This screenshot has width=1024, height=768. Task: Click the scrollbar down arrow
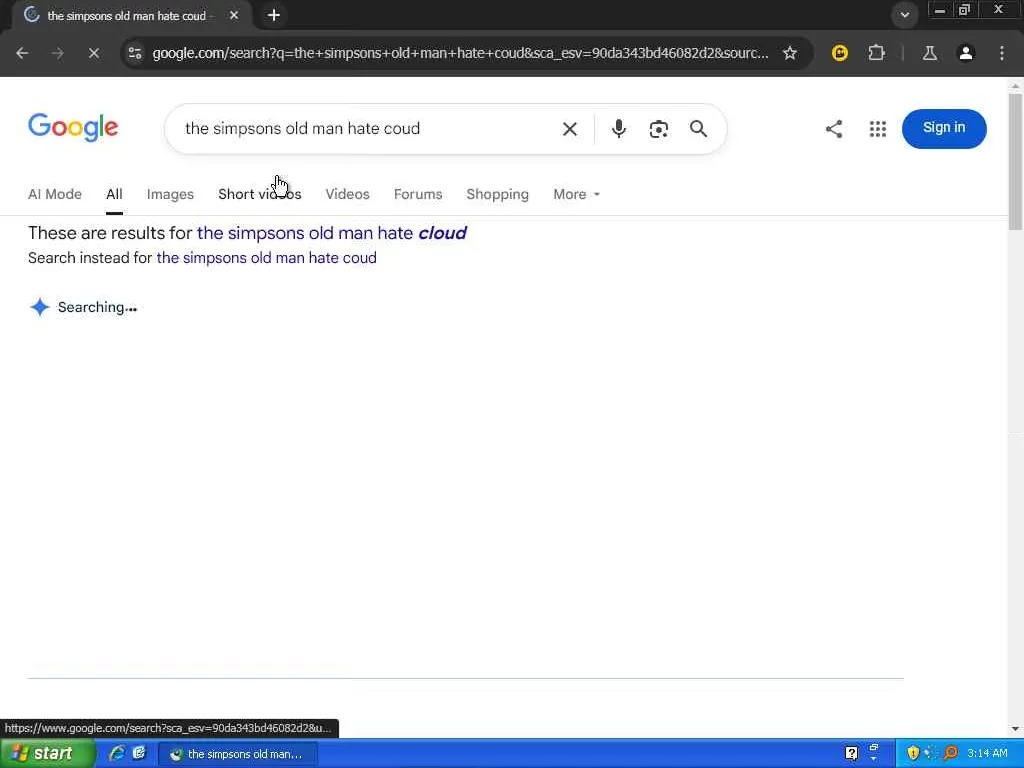tap(1015, 728)
